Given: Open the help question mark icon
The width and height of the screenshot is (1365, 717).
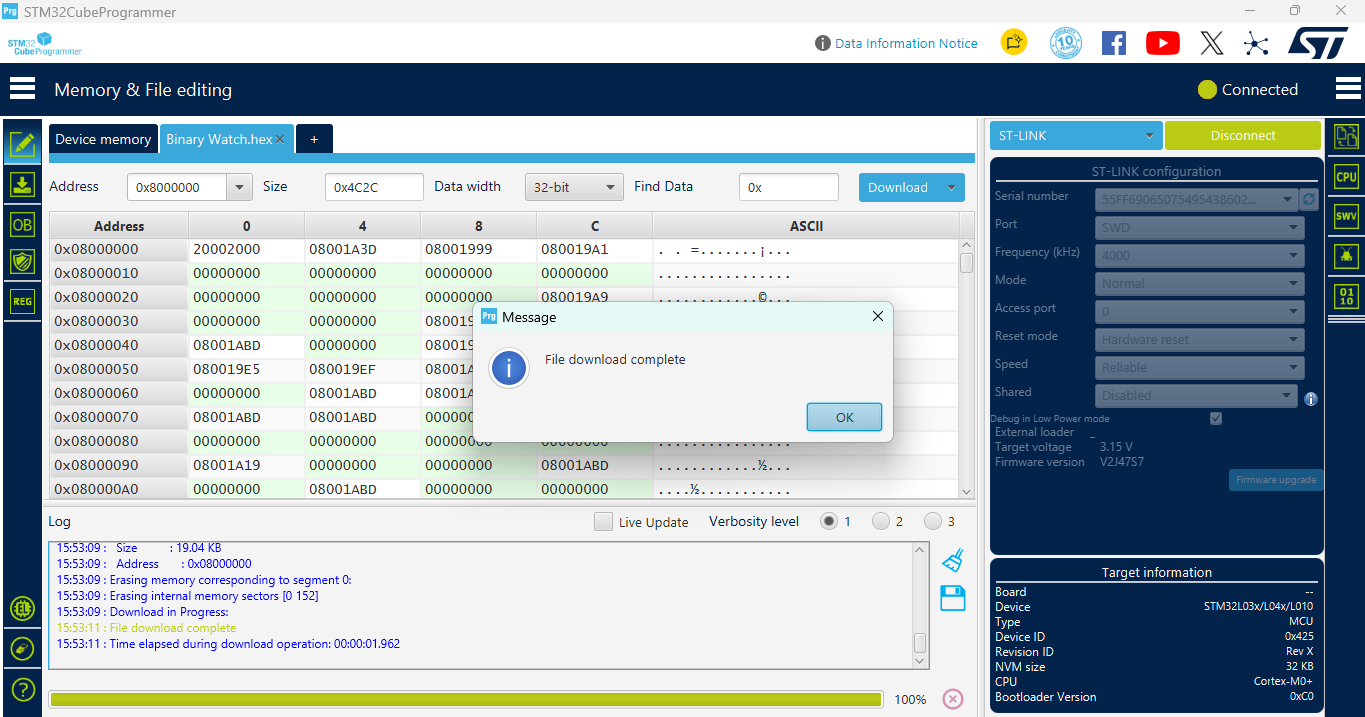Looking at the screenshot, I should pos(22,690).
